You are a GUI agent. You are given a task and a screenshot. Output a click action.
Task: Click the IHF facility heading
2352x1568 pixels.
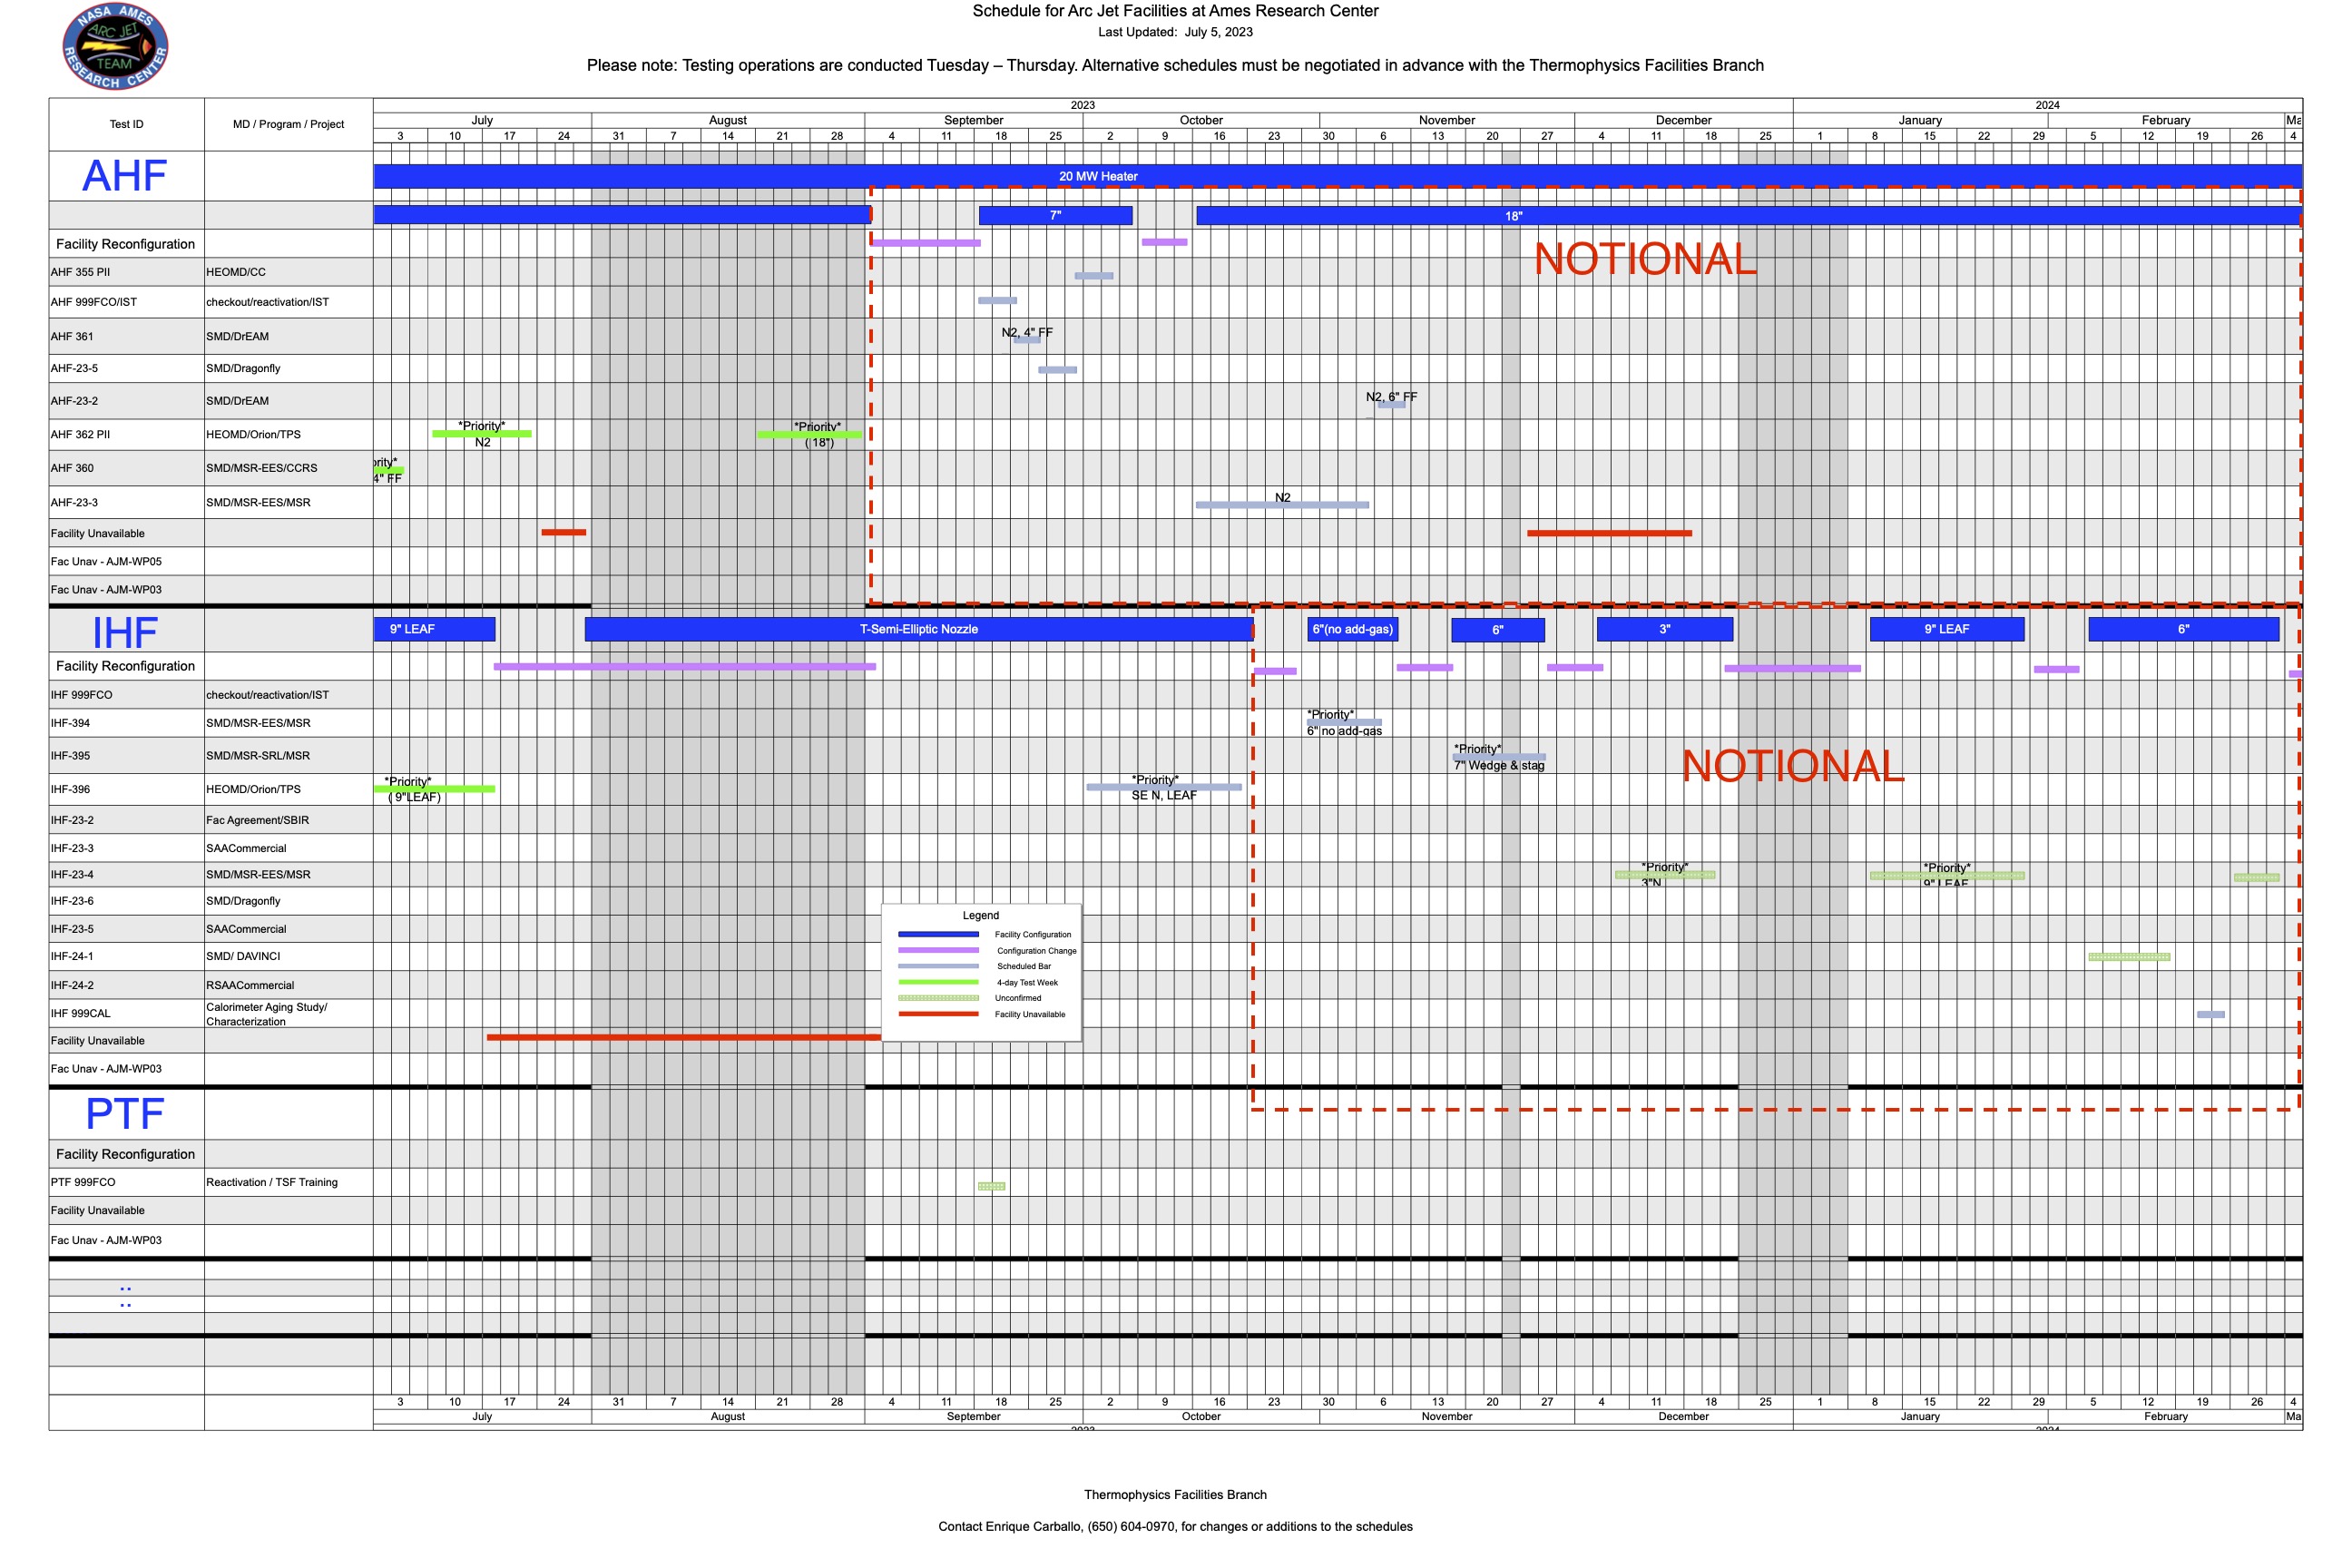125,632
